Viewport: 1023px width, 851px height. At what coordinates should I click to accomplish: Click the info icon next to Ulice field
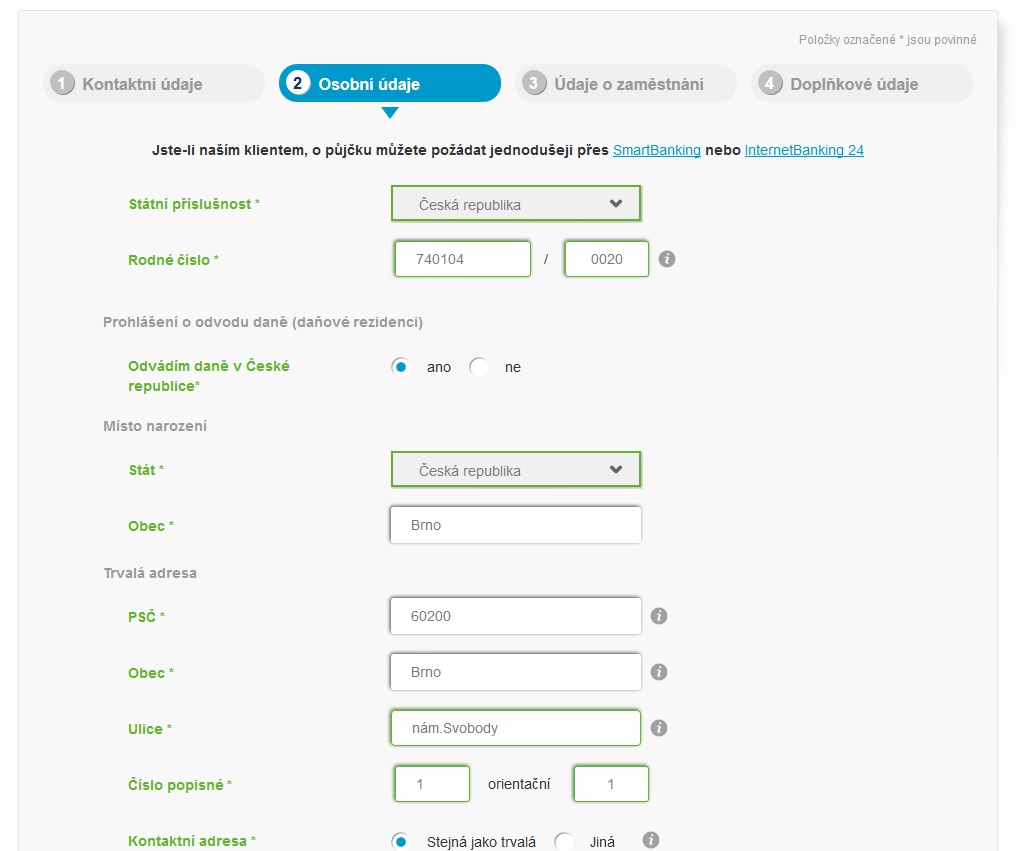[x=659, y=728]
